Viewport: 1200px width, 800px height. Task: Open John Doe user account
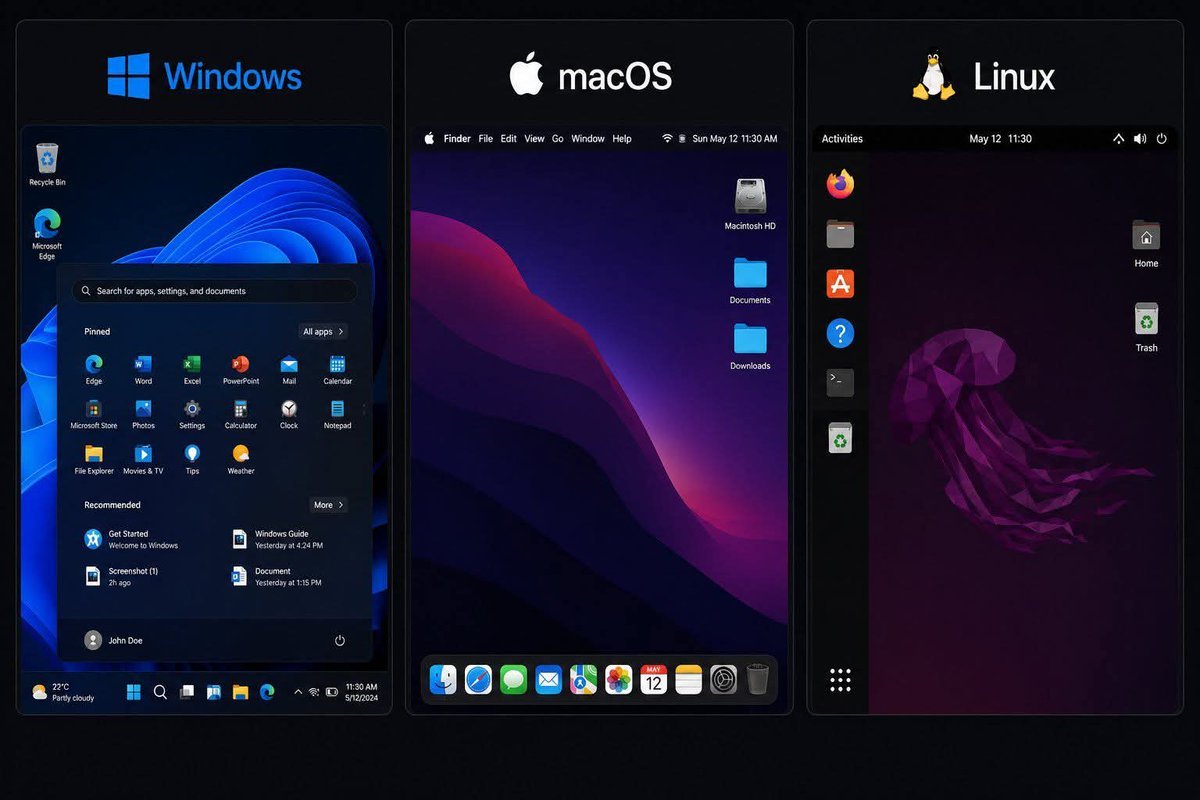[x=114, y=640]
